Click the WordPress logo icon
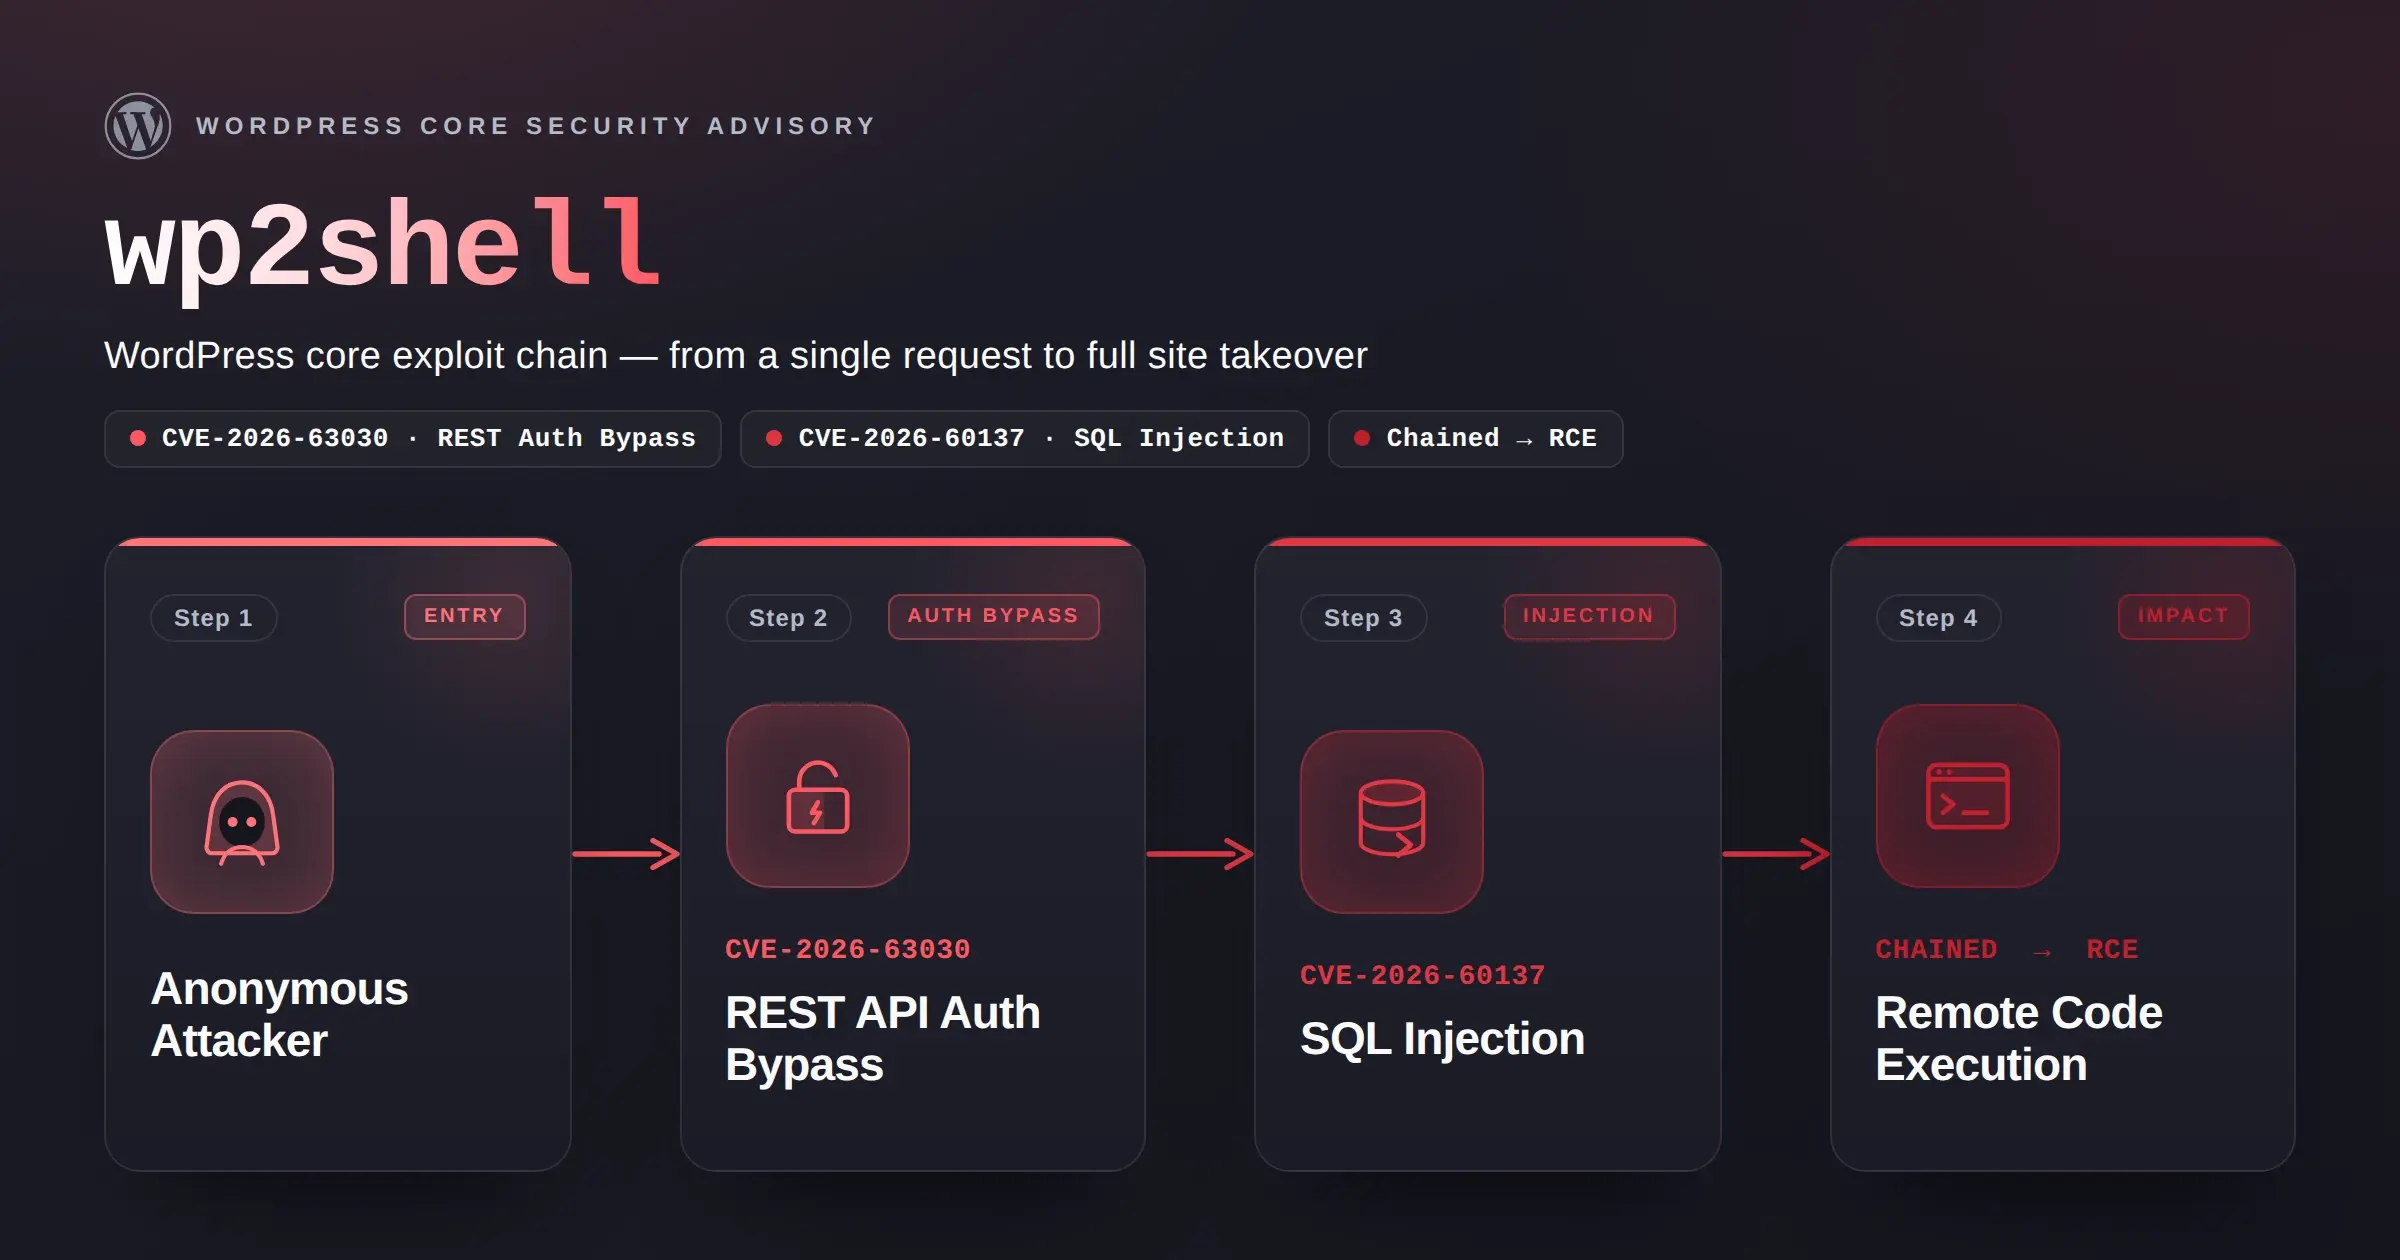This screenshot has height=1260, width=2400. pos(138,126)
